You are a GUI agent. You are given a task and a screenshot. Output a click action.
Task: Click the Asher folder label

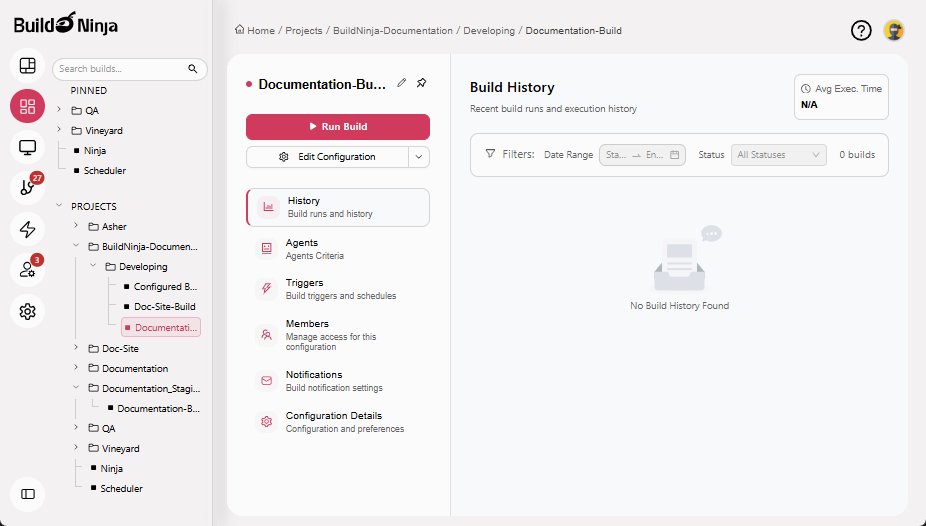tap(114, 227)
